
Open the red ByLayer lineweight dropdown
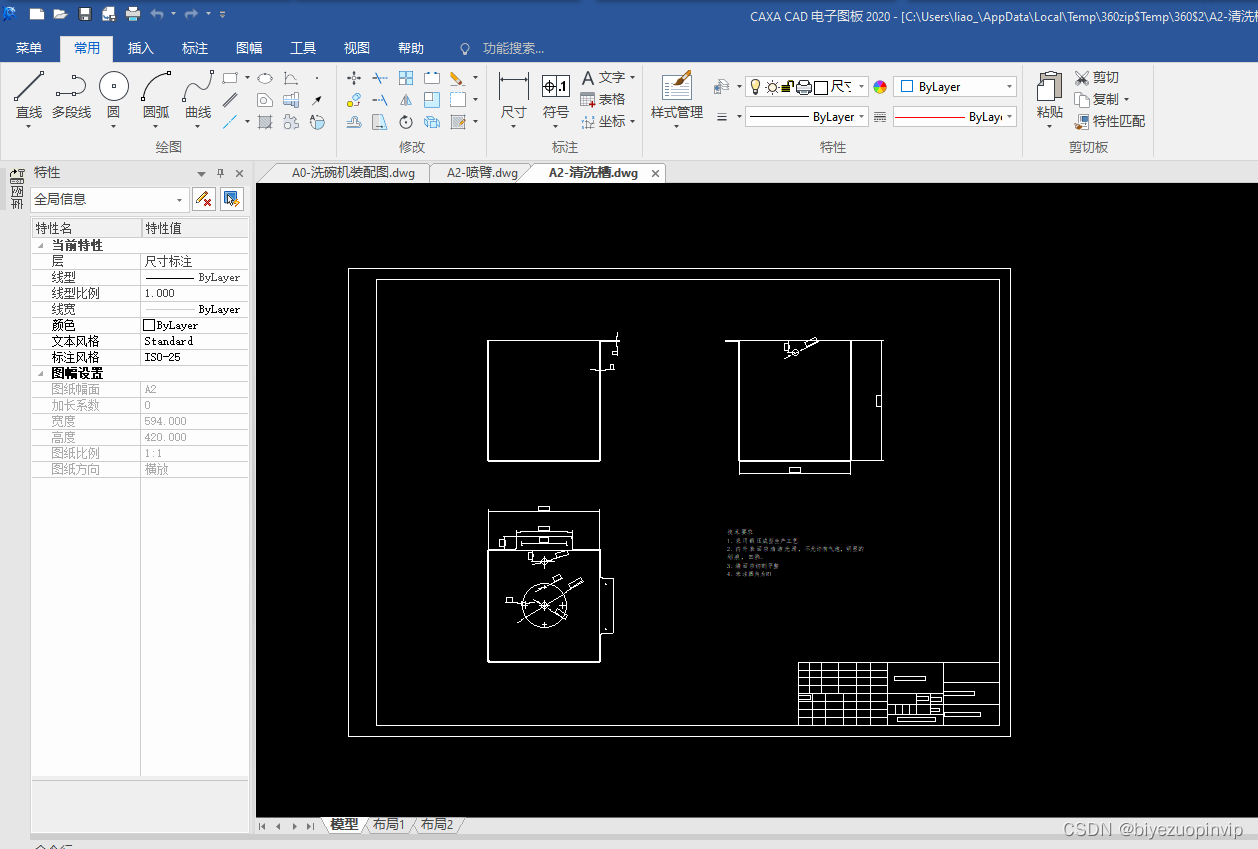tap(955, 117)
